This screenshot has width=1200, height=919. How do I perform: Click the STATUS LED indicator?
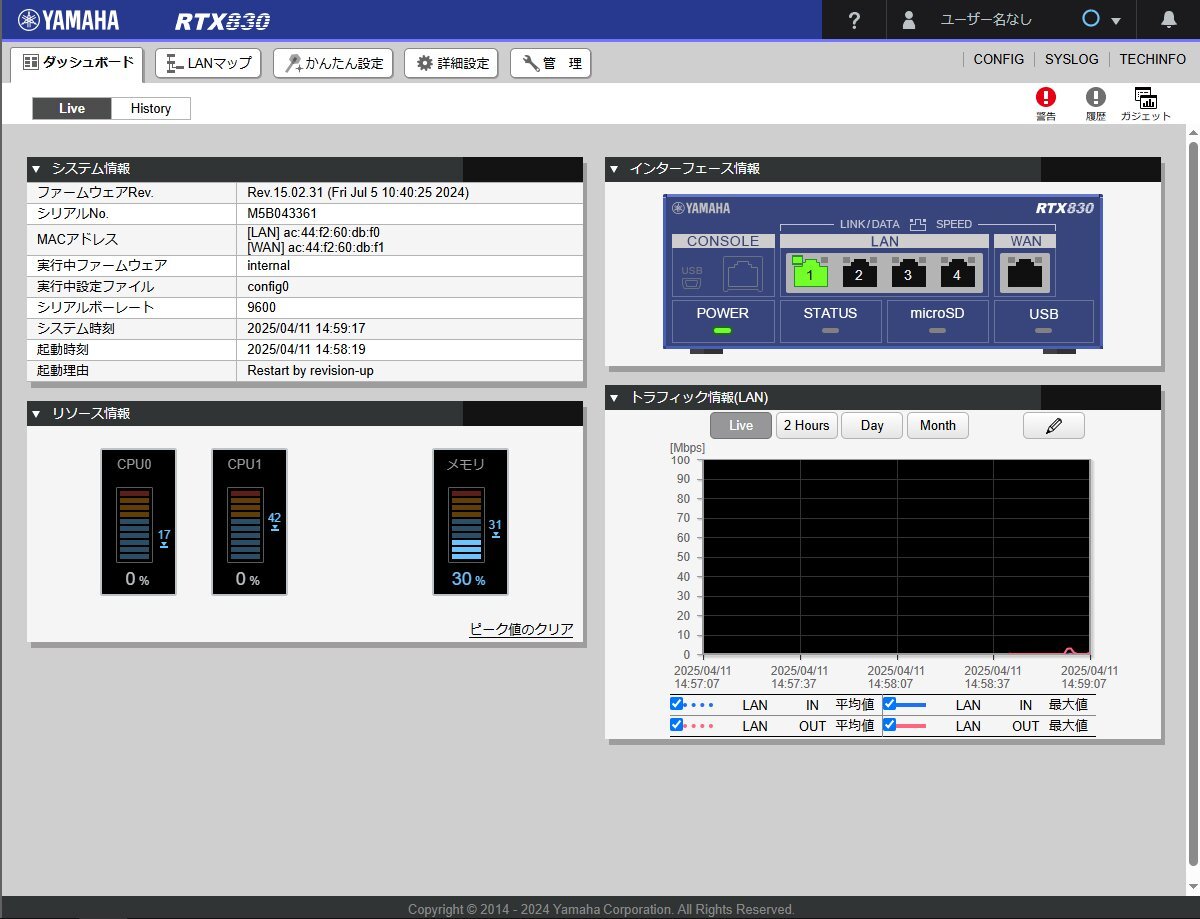pyautogui.click(x=830, y=330)
